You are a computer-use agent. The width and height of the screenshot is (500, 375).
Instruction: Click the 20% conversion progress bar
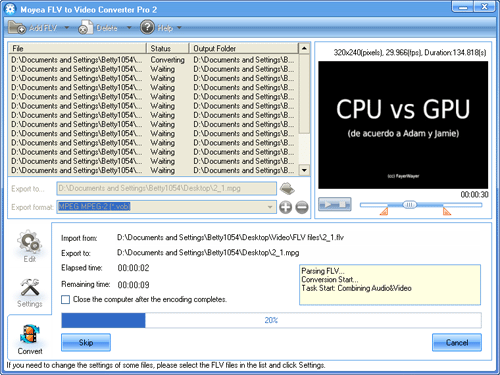tap(271, 320)
